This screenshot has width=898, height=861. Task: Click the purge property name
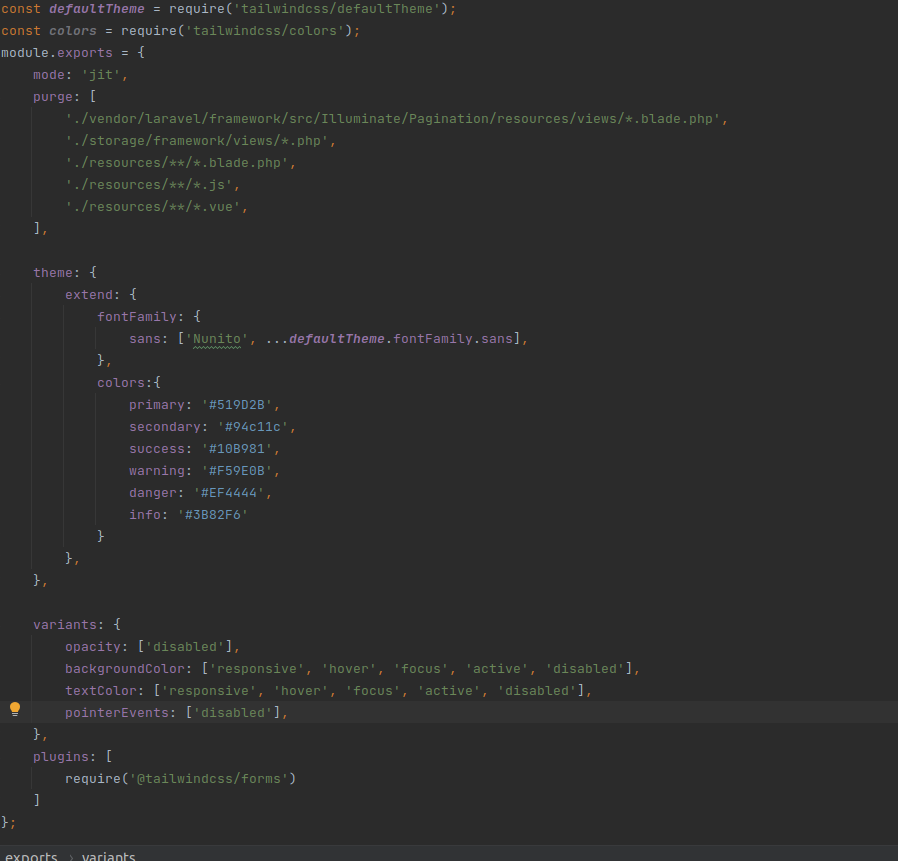click(x=51, y=96)
